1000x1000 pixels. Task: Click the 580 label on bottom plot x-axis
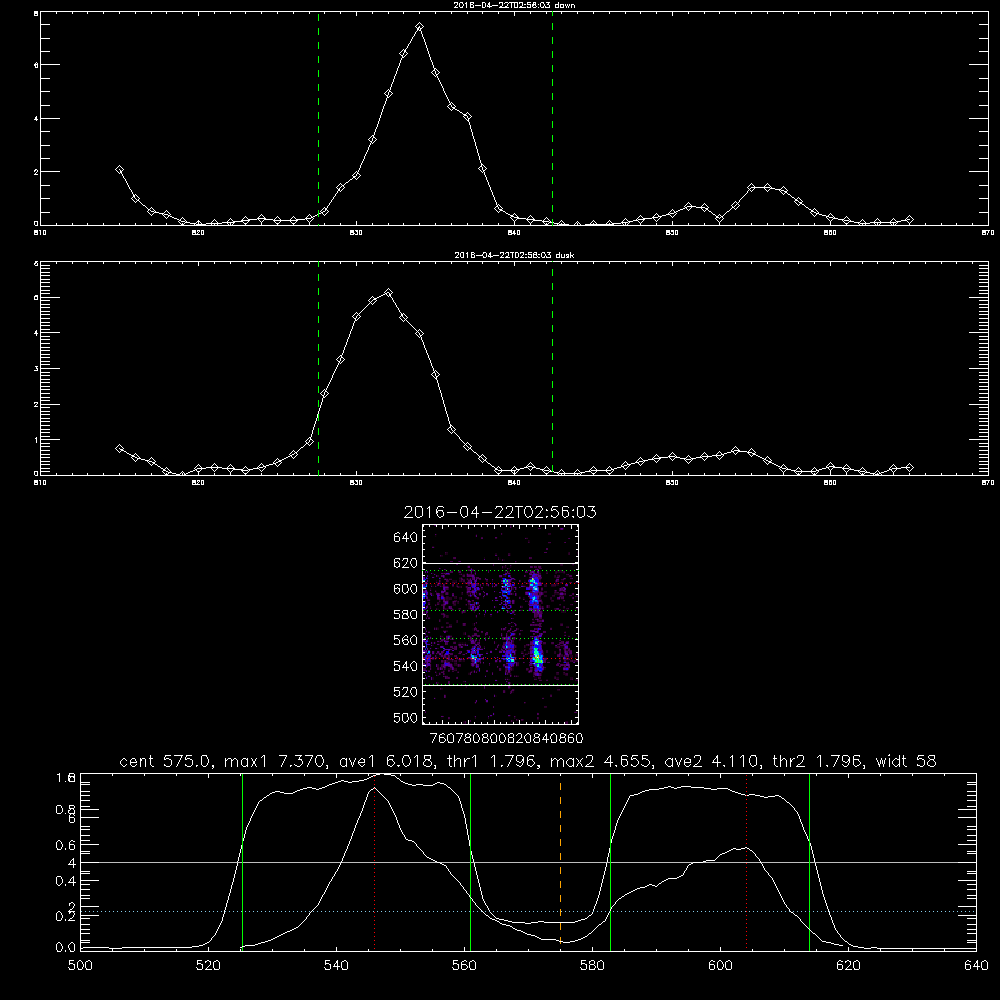[x=592, y=966]
